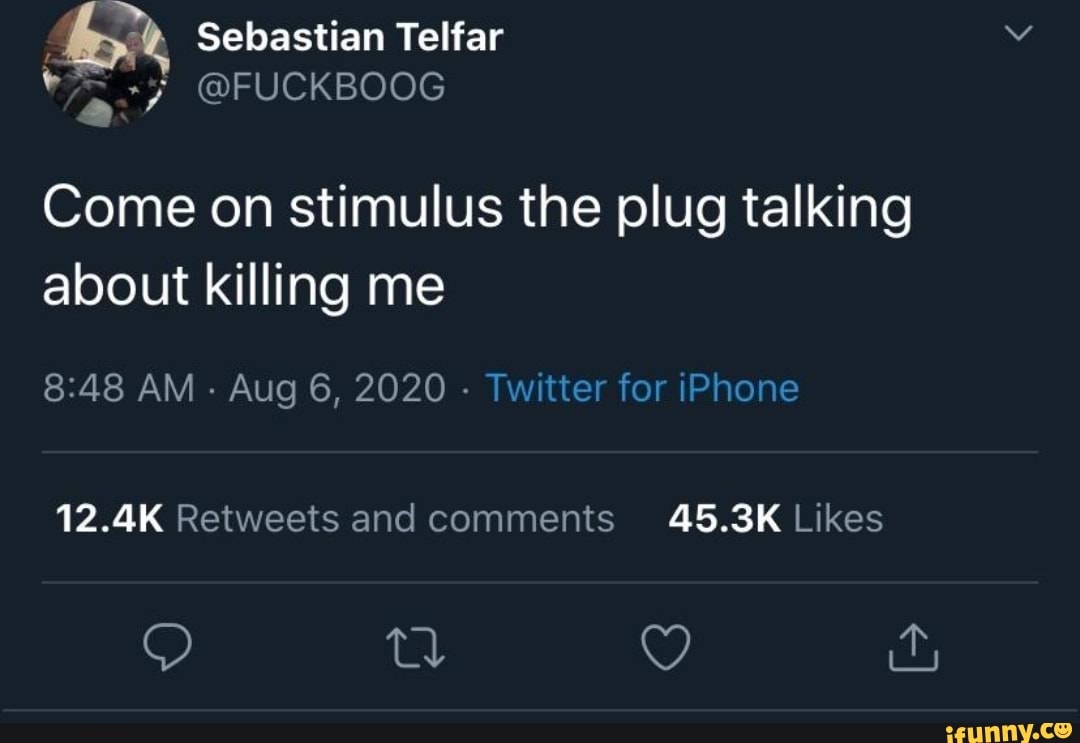Collapse the caret beside the username
This screenshot has height=743, width=1080.
1018,32
